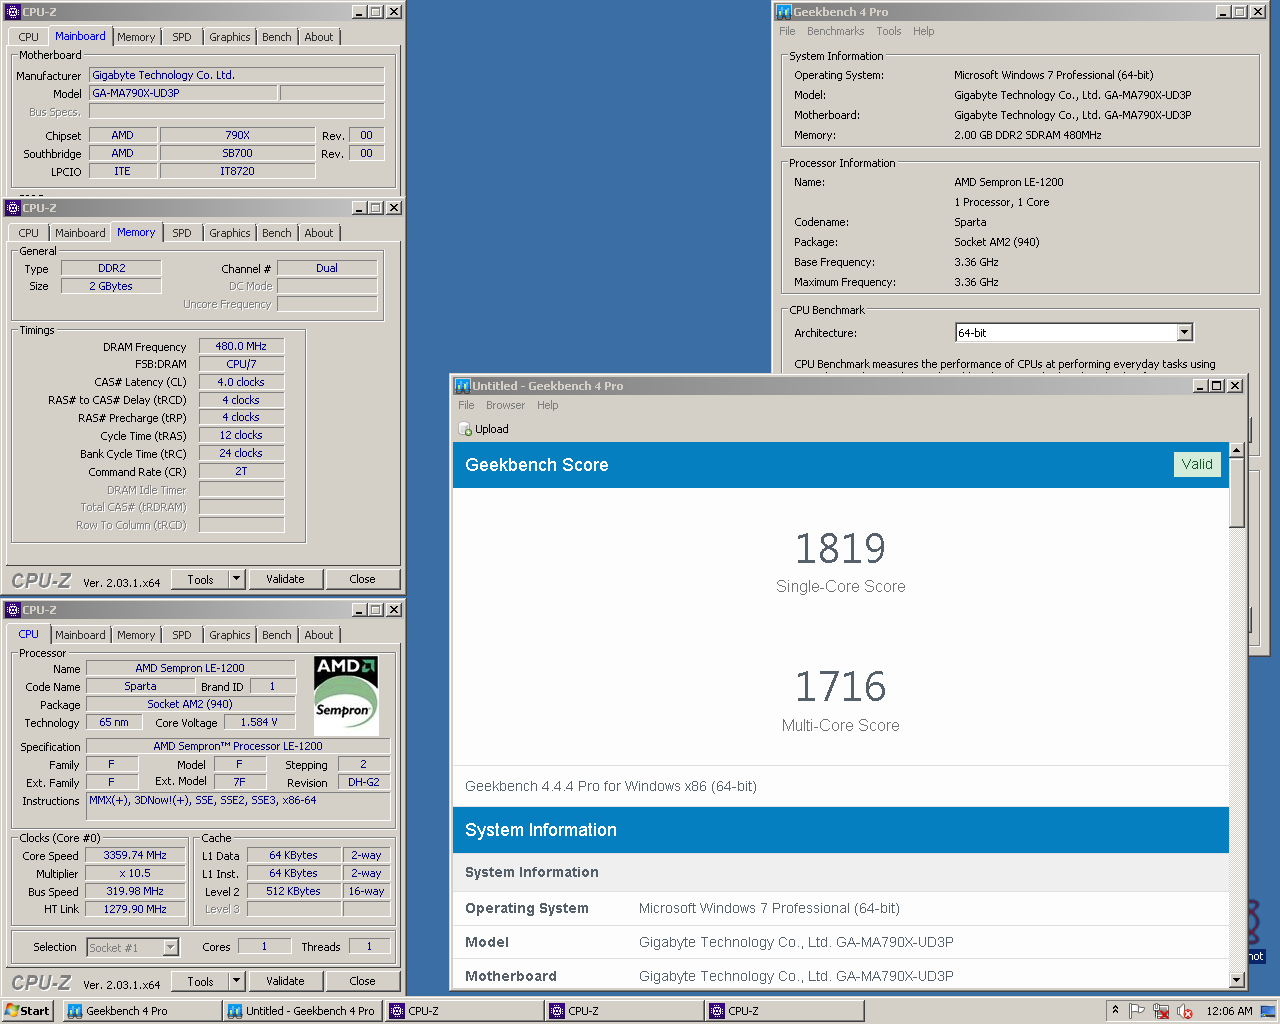Viewport: 1280px width, 1024px height.
Task: Click scroll down arrow in Geekbench results
Action: (1237, 980)
